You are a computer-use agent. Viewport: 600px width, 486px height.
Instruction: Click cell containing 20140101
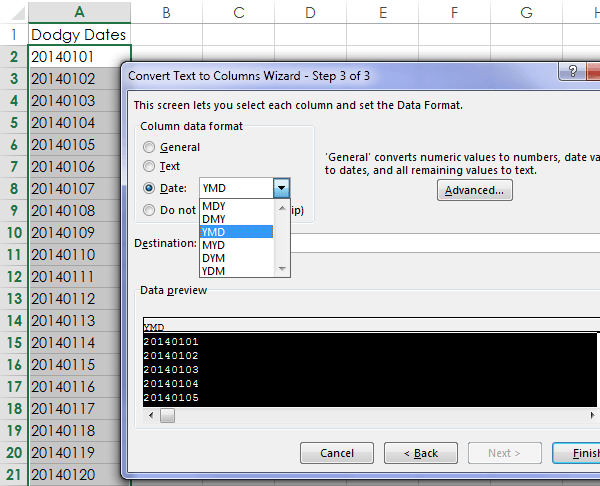(80, 57)
